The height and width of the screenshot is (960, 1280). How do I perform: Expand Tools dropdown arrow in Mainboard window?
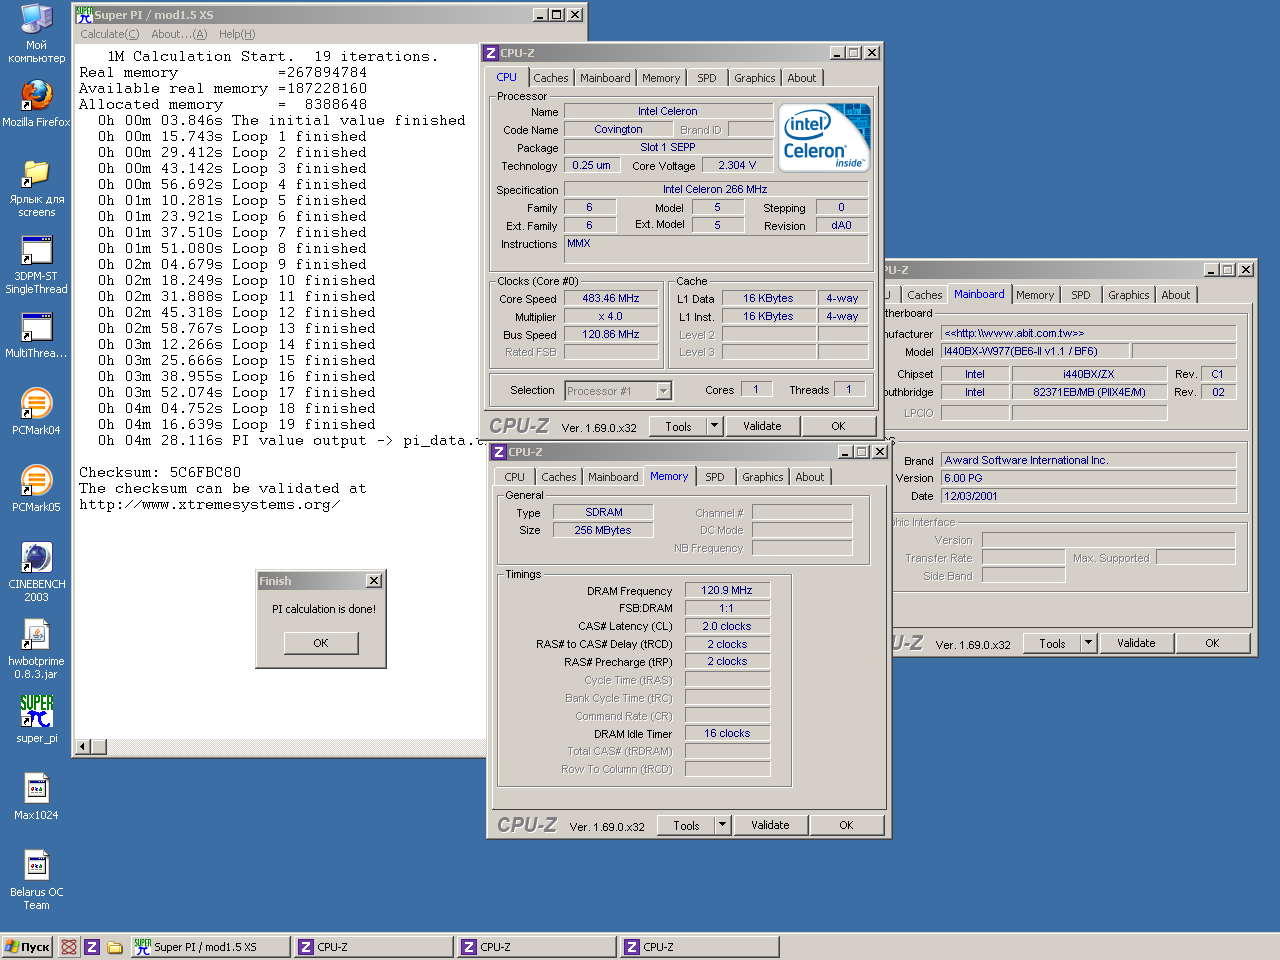click(1088, 643)
